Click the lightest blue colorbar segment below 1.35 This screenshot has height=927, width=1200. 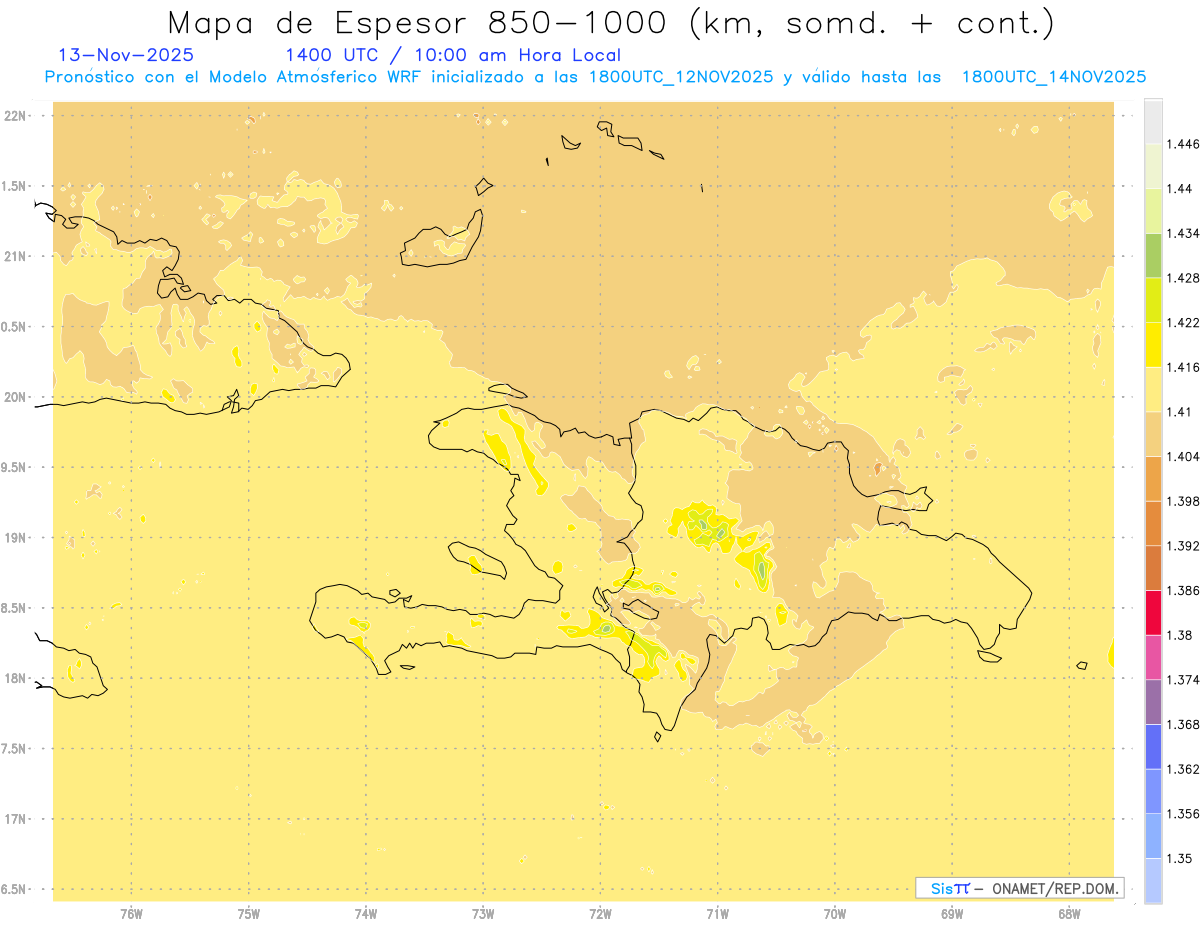coord(1153,880)
